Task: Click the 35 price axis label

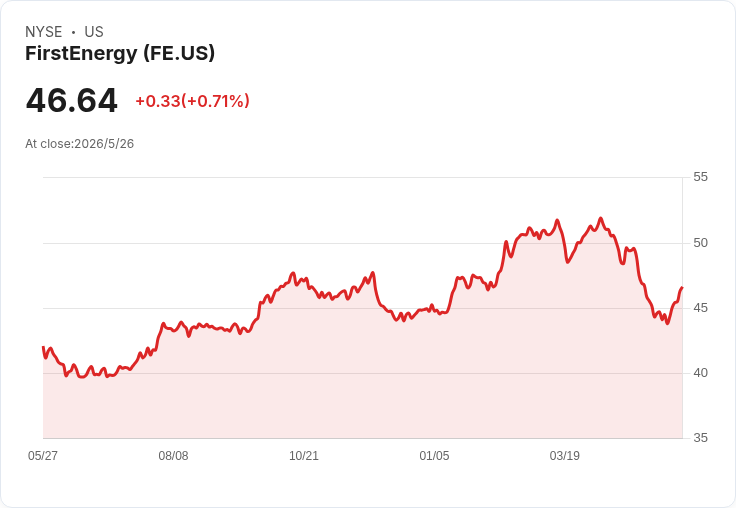Action: 700,438
